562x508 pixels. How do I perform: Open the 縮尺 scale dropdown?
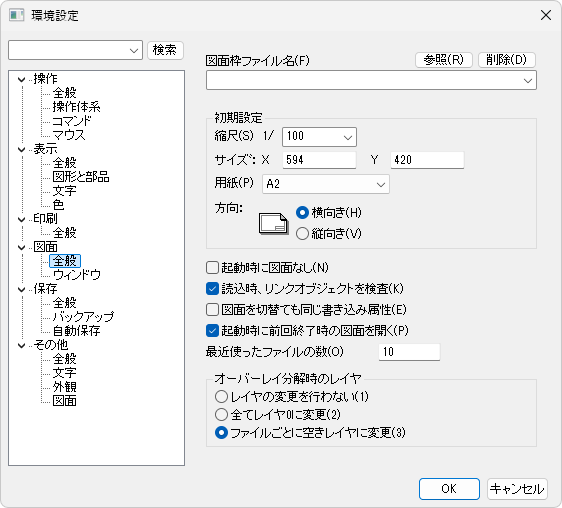point(319,137)
